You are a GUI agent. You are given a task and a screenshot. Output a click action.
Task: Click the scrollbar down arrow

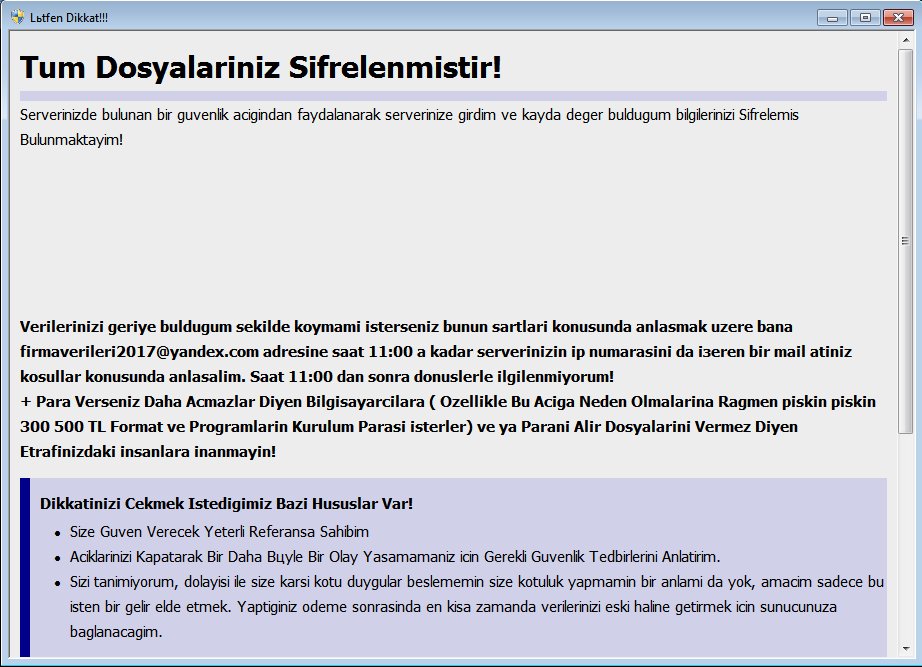[906, 649]
